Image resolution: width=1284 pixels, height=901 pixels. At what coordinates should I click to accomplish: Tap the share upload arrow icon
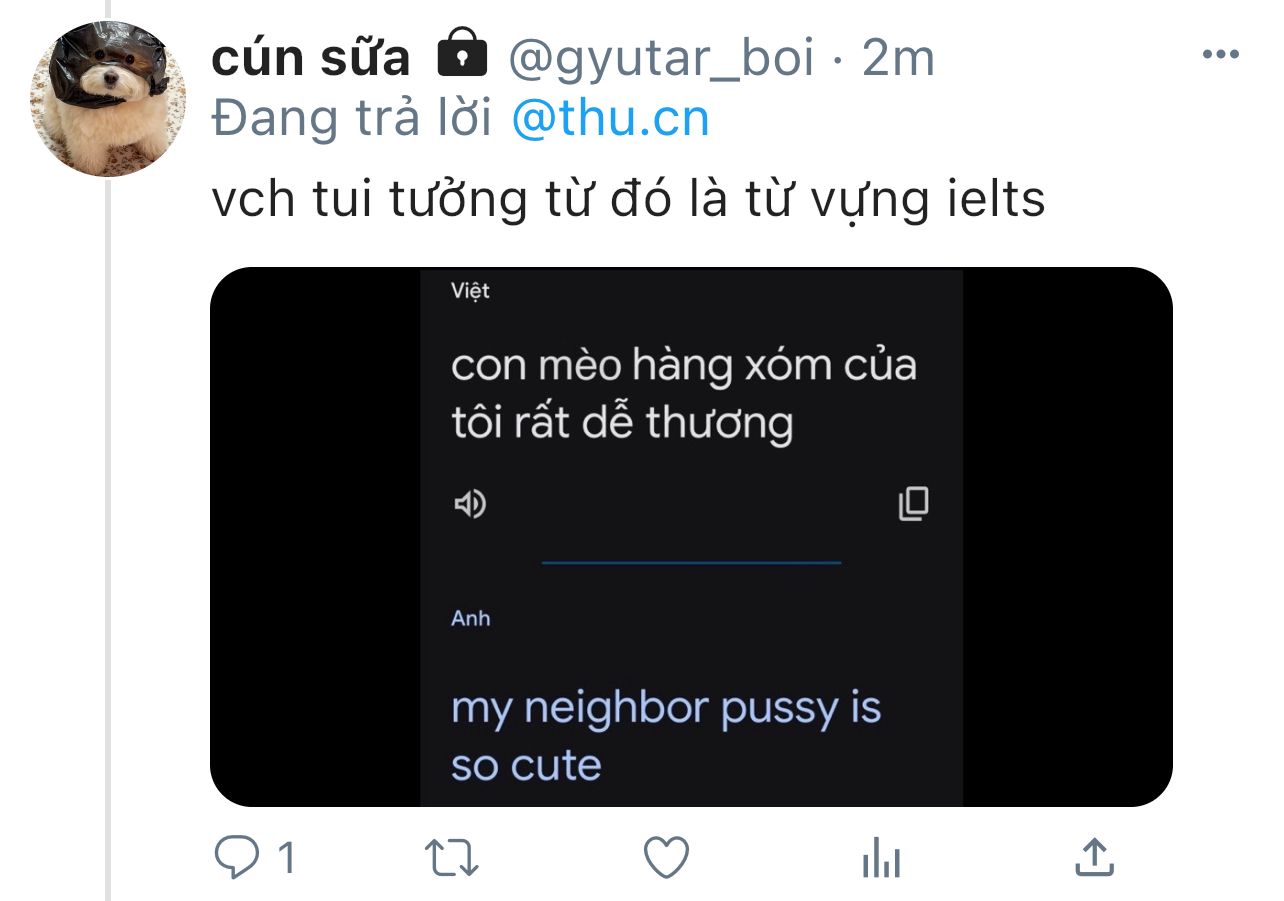pyautogui.click(x=1094, y=857)
